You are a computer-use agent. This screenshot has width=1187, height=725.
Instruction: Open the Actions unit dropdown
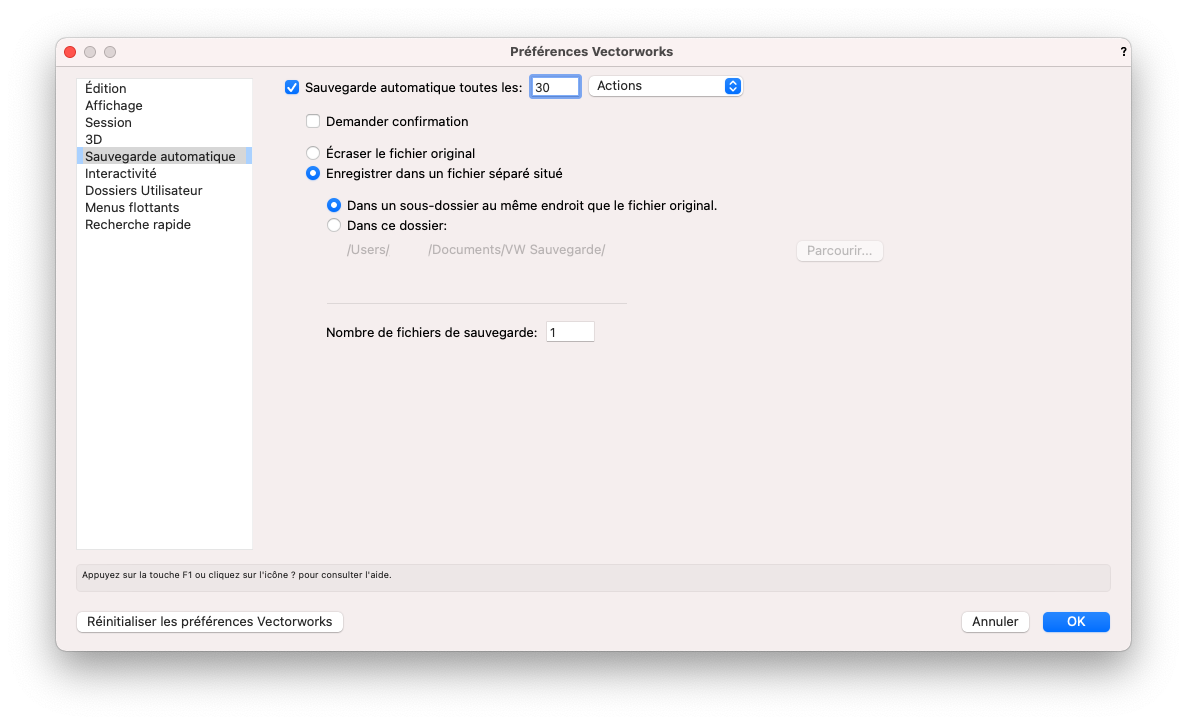pyautogui.click(x=665, y=86)
